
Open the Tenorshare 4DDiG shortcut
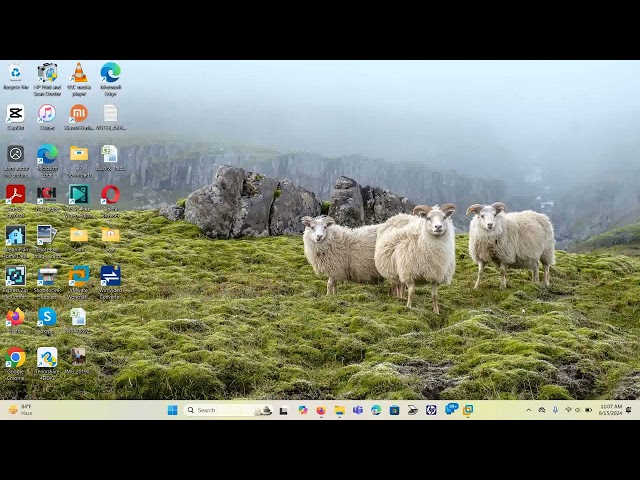click(47, 358)
